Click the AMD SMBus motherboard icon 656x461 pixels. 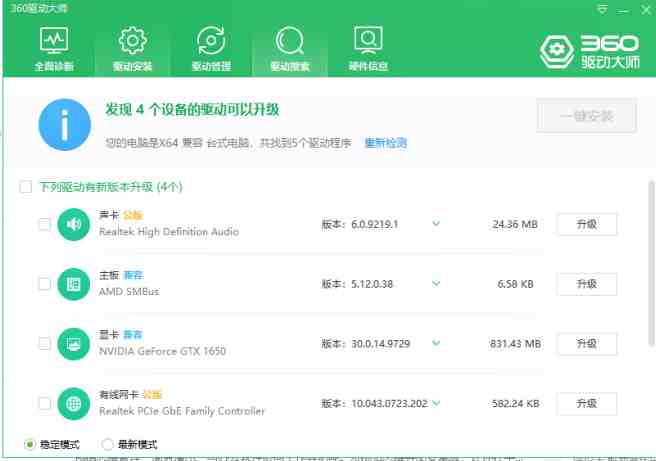74,284
